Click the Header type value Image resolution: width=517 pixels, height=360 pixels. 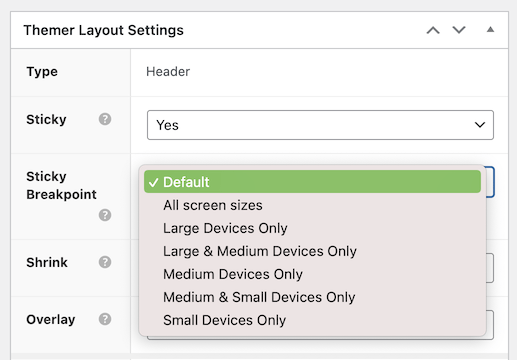coord(168,72)
